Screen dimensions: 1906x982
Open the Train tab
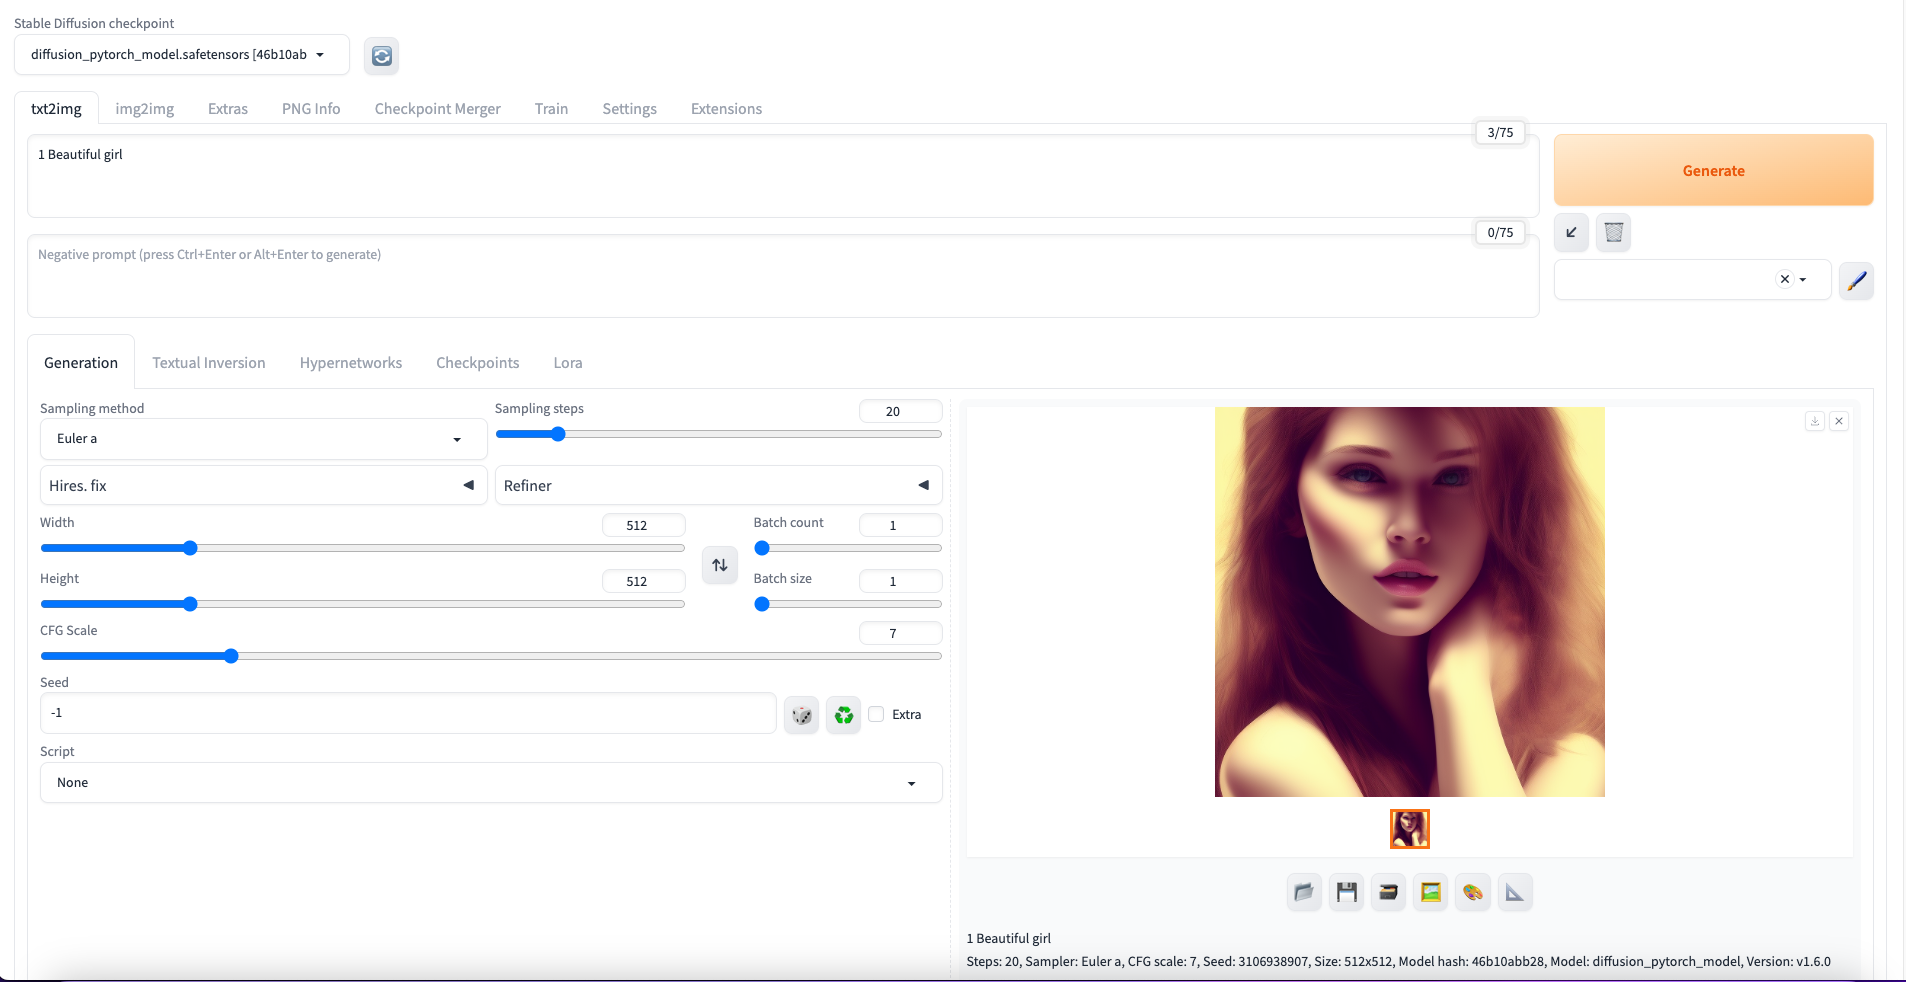pos(551,108)
